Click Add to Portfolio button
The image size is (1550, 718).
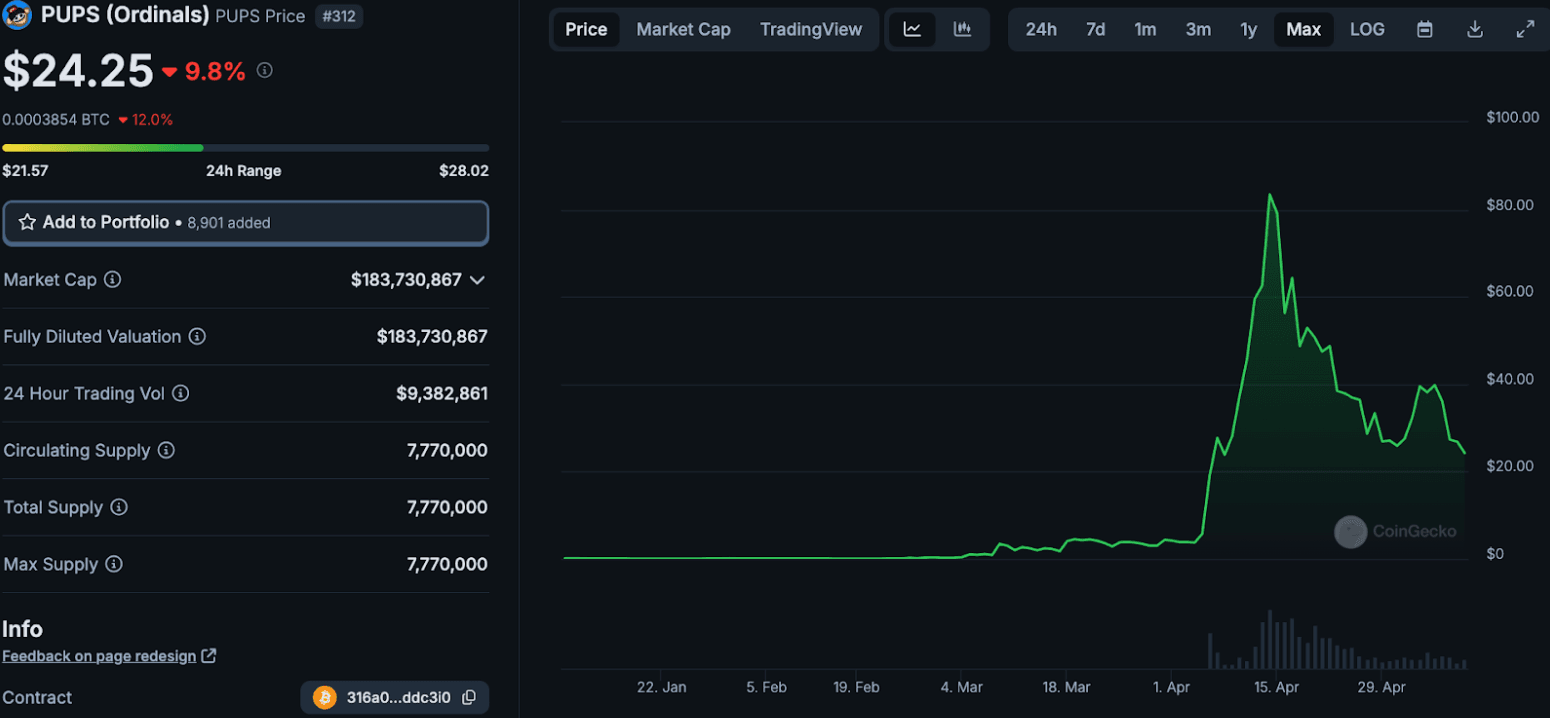(245, 222)
